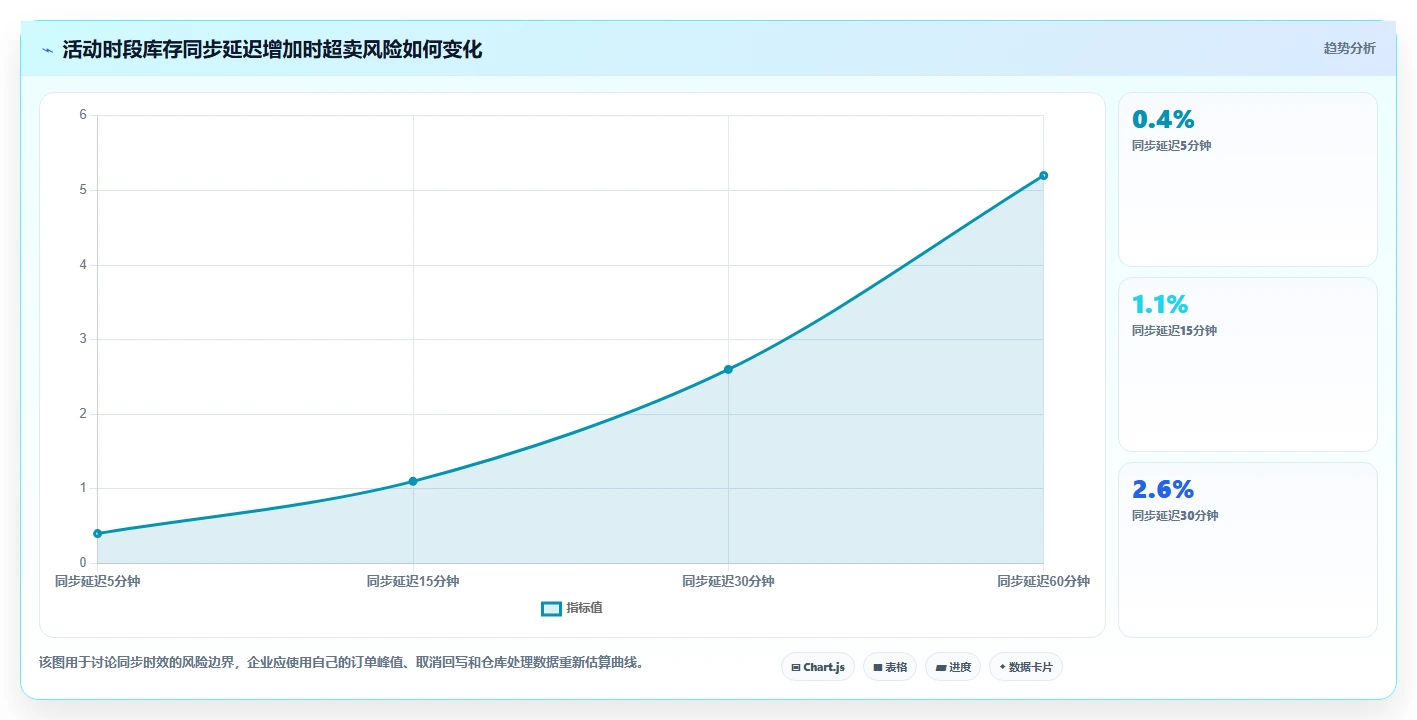This screenshot has width=1417, height=720.
Task: Click the 1.1% value text
Action: coord(1160,304)
